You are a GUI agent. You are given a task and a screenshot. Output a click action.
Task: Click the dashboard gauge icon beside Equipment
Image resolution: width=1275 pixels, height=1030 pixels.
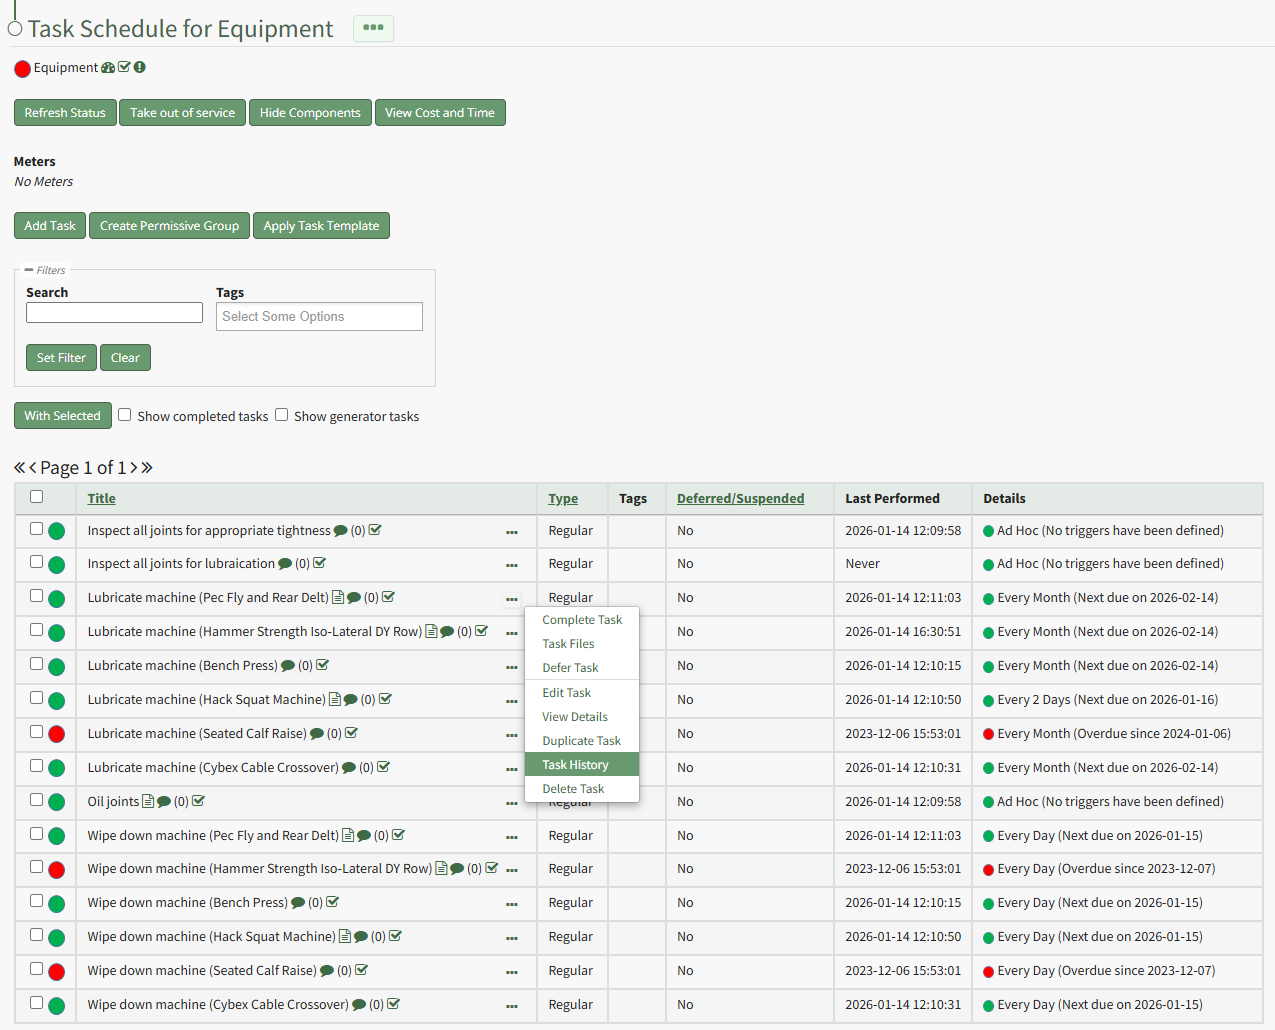tap(108, 68)
